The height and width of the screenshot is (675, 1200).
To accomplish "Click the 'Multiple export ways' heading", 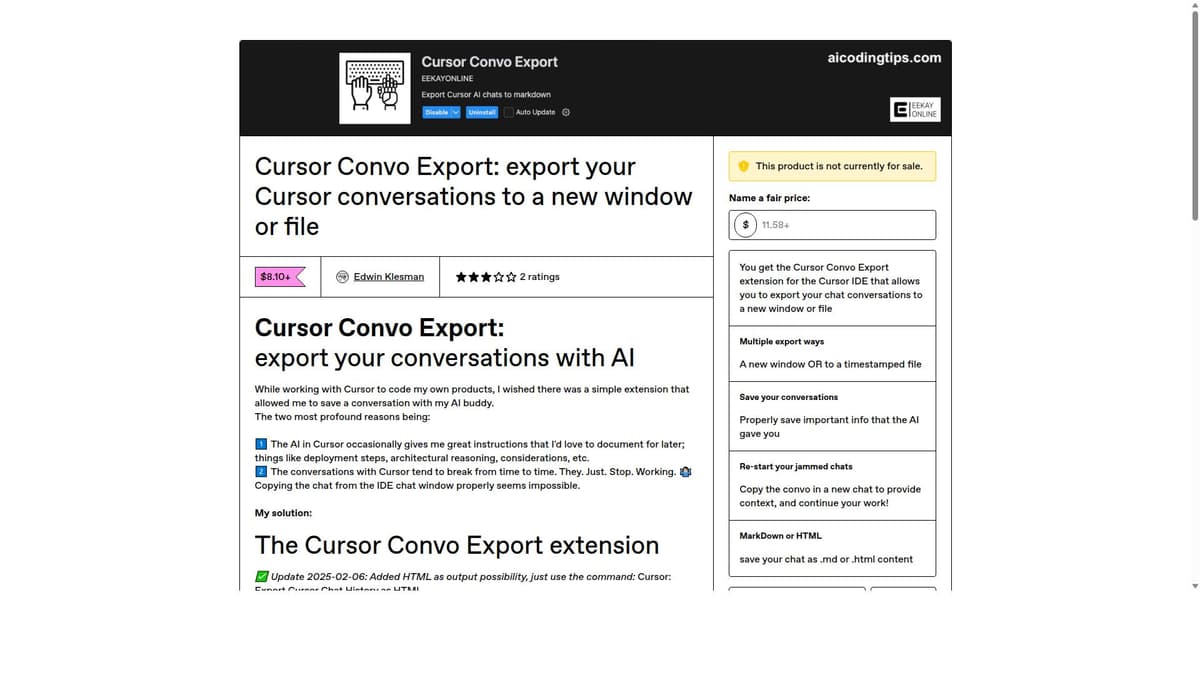I will 782,342.
